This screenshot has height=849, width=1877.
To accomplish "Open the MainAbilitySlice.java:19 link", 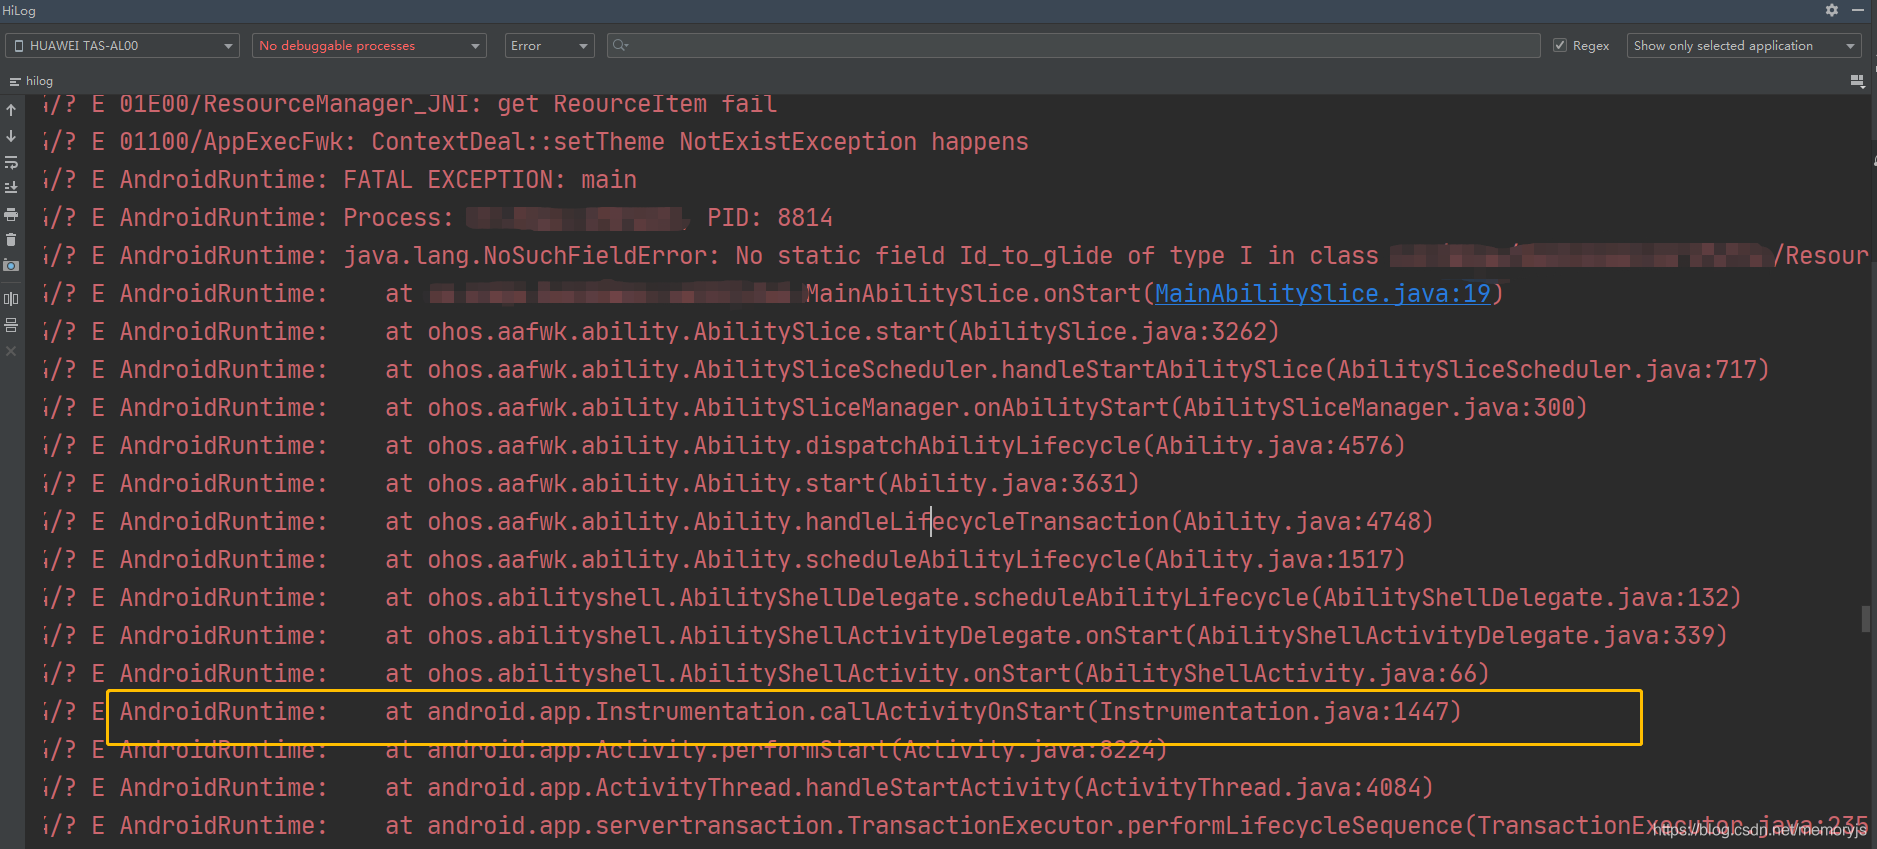I will tap(1322, 294).
